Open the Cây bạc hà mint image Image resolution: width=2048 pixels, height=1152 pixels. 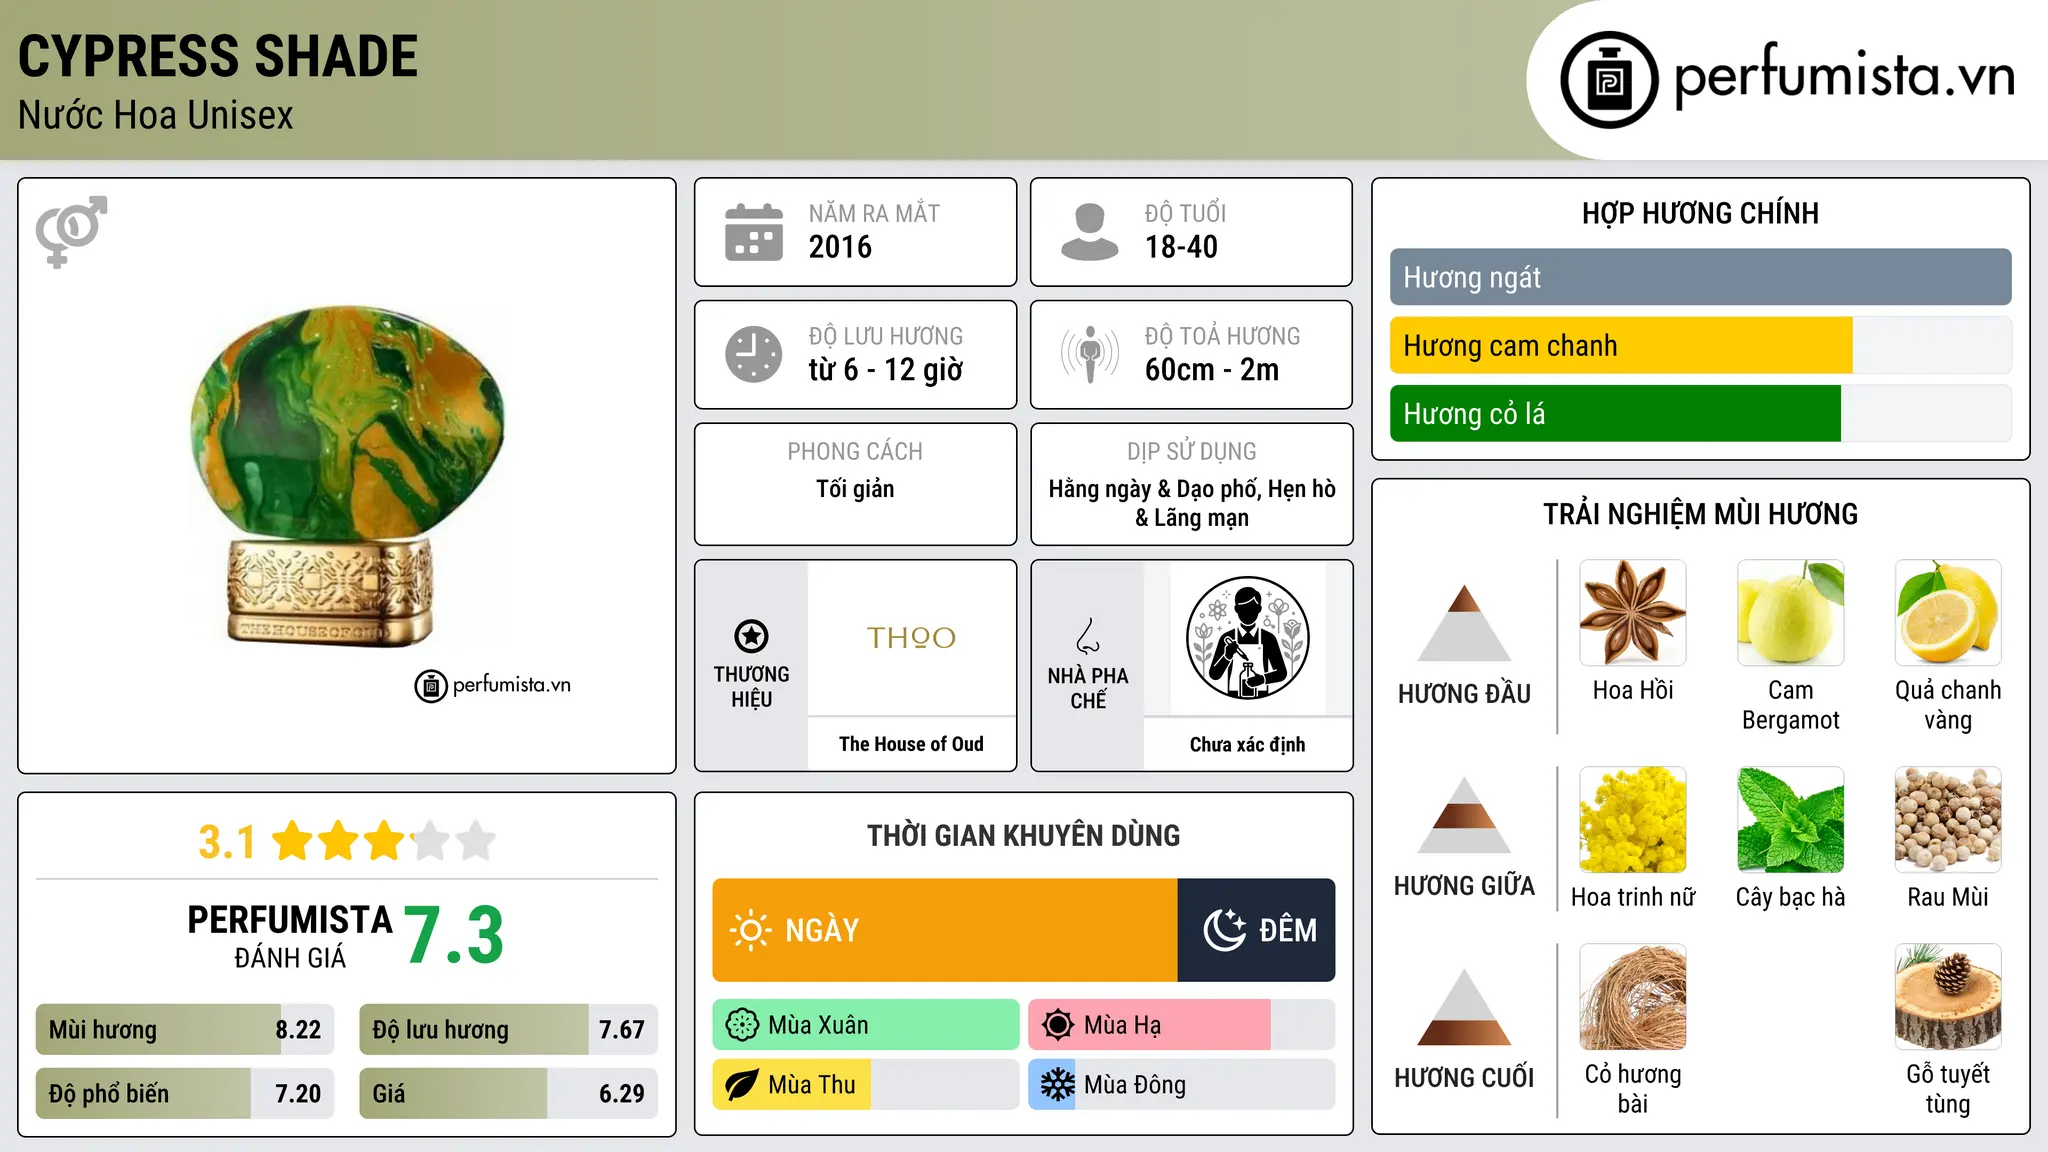(x=1790, y=820)
